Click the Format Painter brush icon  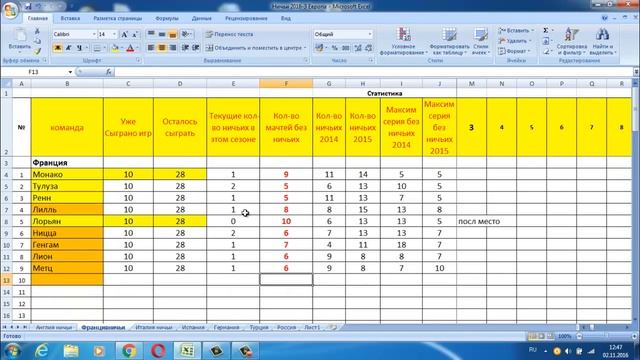pos(37,51)
